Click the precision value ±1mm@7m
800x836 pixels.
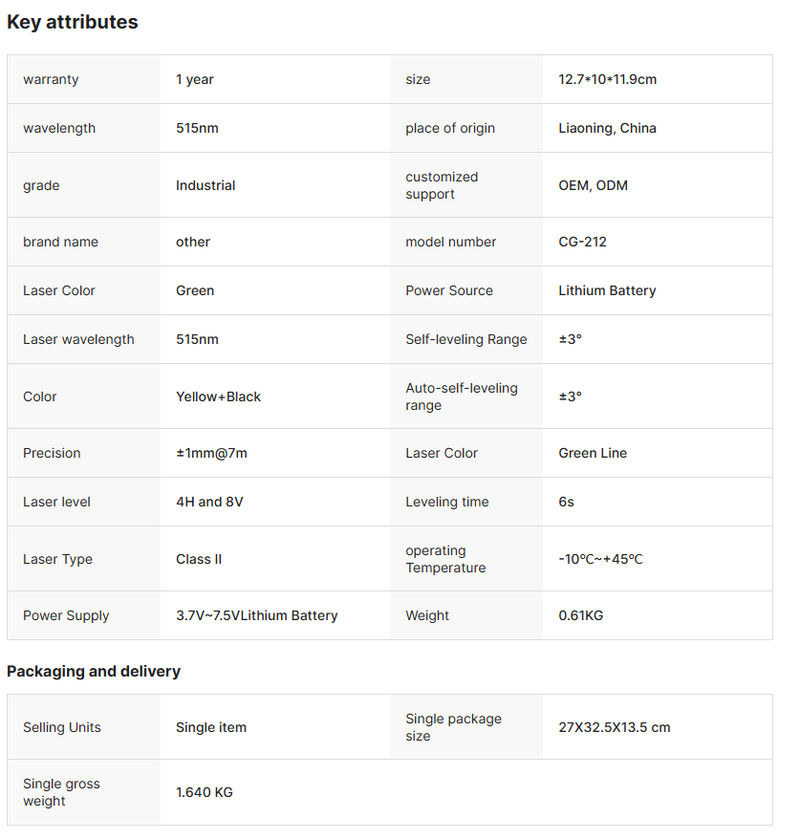click(211, 453)
